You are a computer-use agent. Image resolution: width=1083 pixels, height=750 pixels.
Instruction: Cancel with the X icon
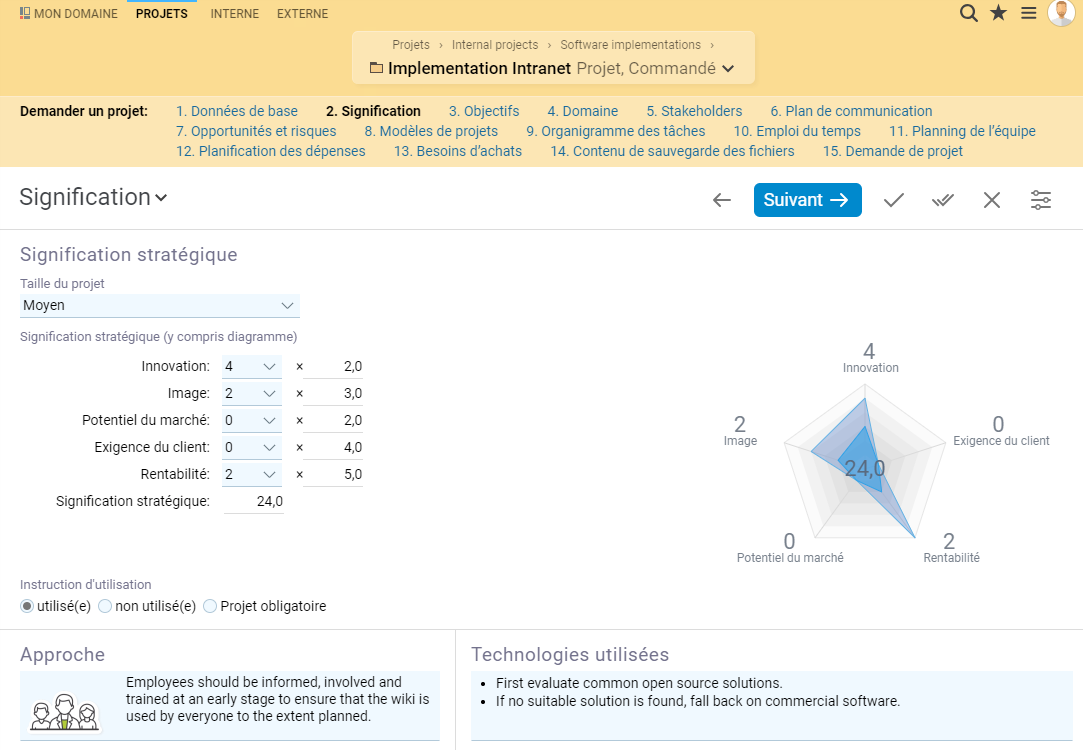coord(992,200)
